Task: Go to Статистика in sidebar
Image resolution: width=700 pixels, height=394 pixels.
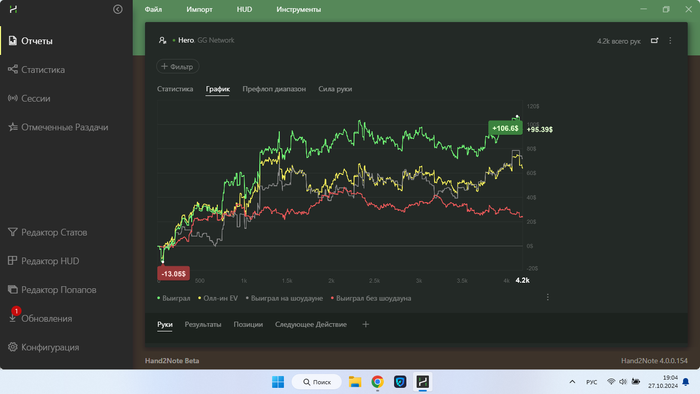Action: pos(43,70)
